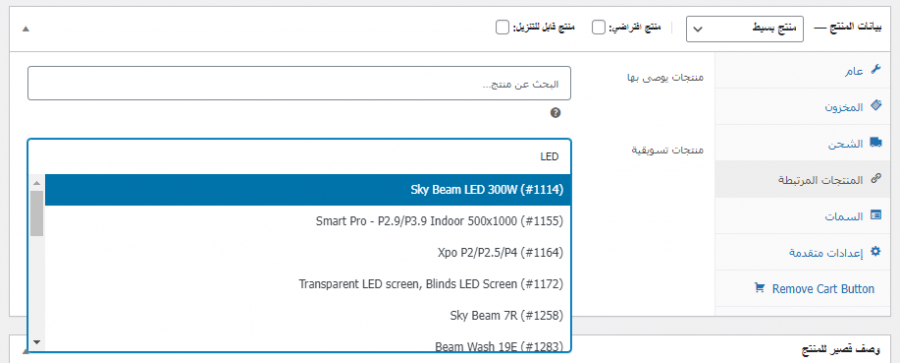Click the help question mark icon

click(x=555, y=113)
